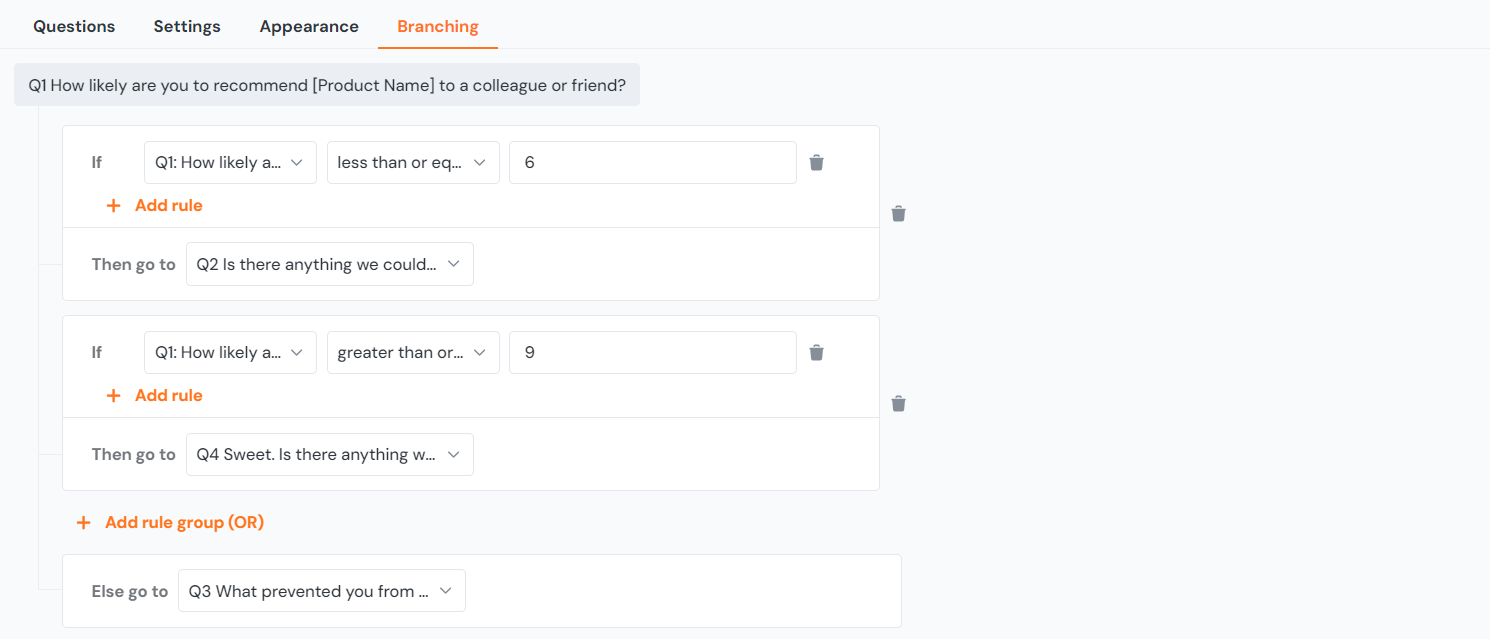The width and height of the screenshot is (1490, 639).
Task: Open the 'Then go to Q2' dropdown
Action: 330,263
